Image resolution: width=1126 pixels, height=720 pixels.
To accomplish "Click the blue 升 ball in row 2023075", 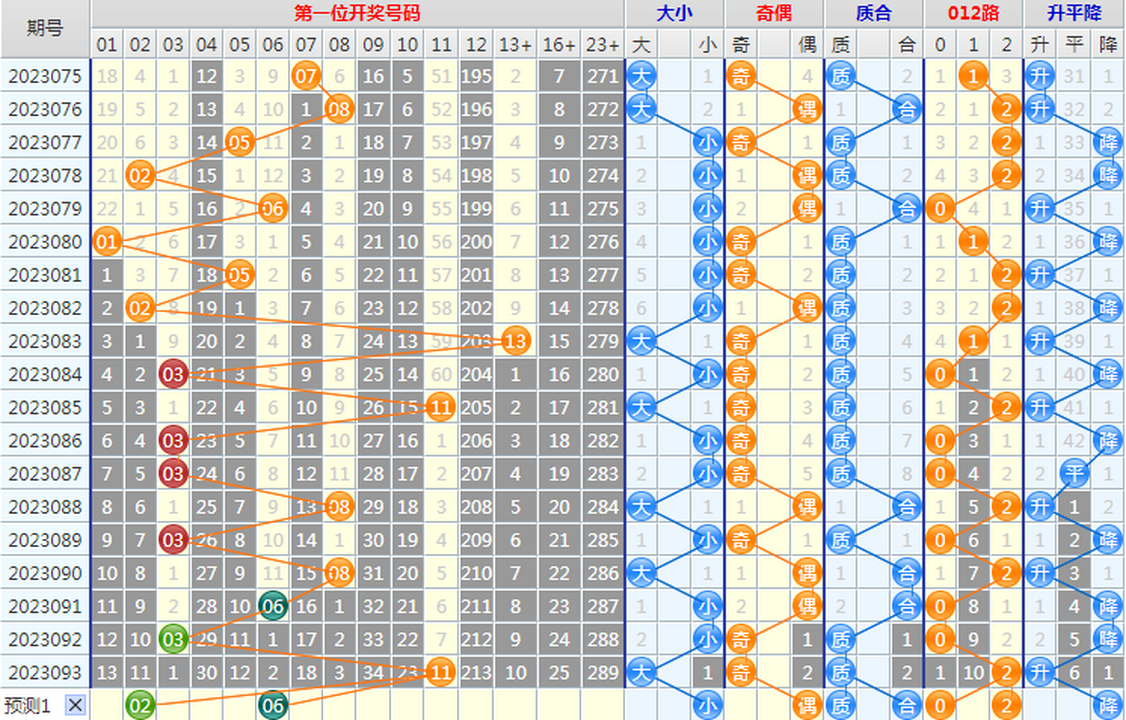I will point(1040,76).
